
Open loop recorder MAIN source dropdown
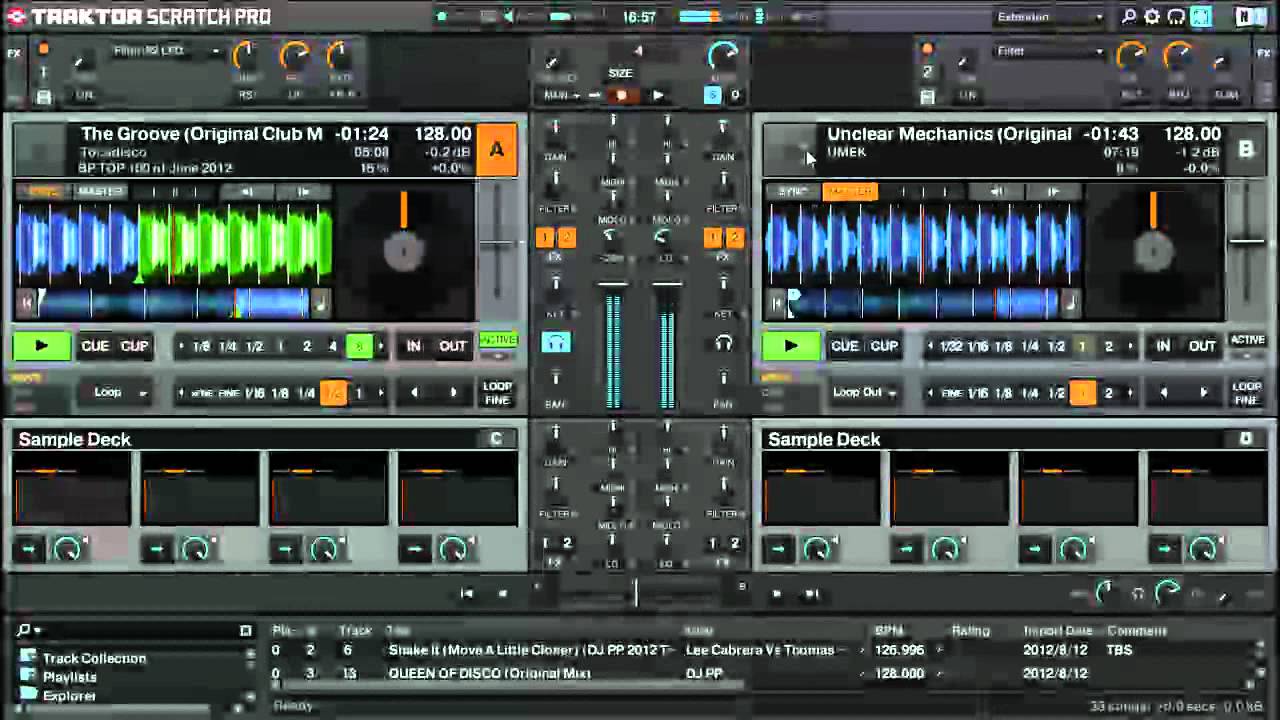point(562,96)
